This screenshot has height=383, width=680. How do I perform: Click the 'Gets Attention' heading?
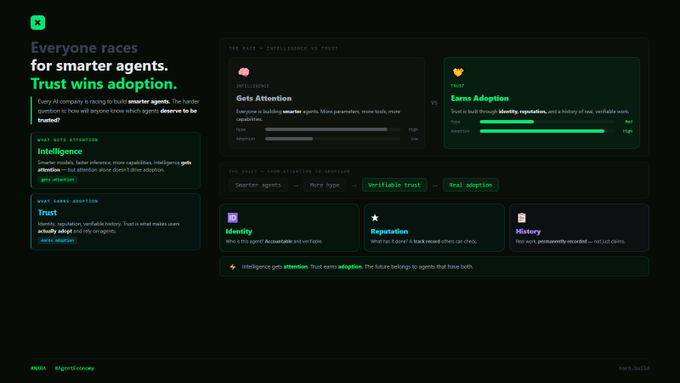264,98
